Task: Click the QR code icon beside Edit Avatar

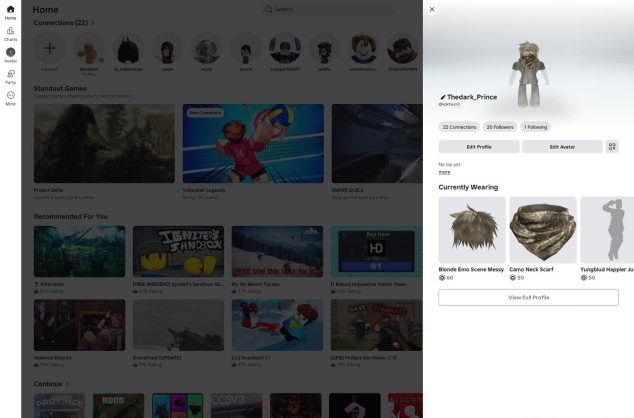Action: pyautogui.click(x=612, y=147)
